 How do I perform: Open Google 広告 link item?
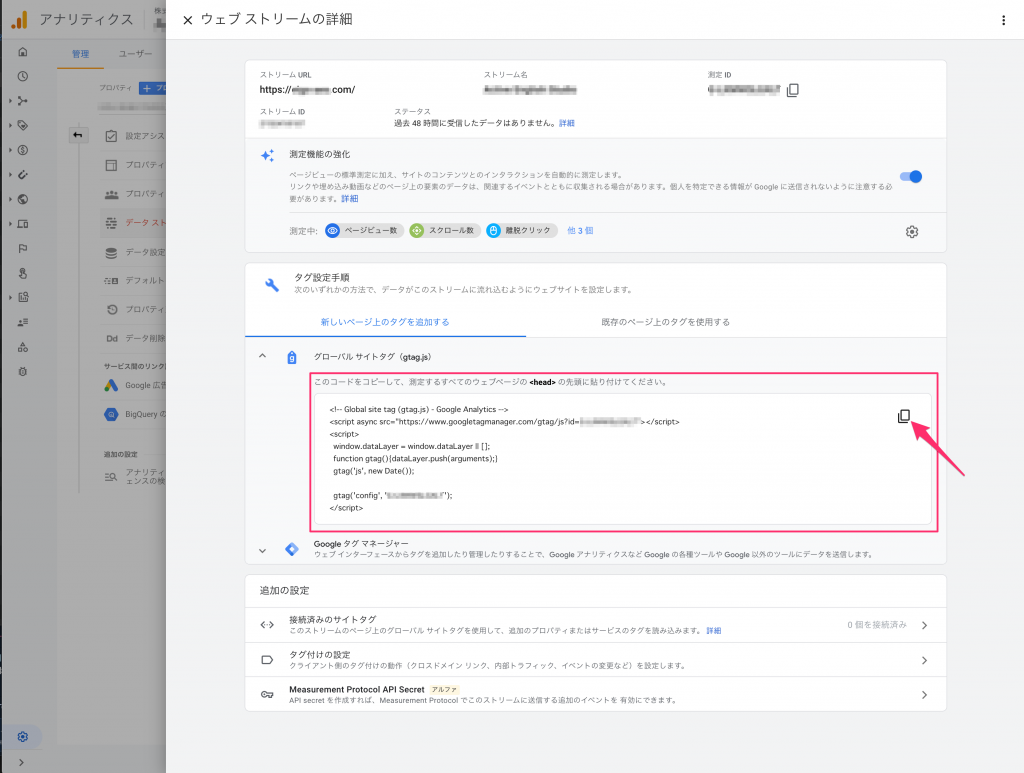pyautogui.click(x=135, y=385)
